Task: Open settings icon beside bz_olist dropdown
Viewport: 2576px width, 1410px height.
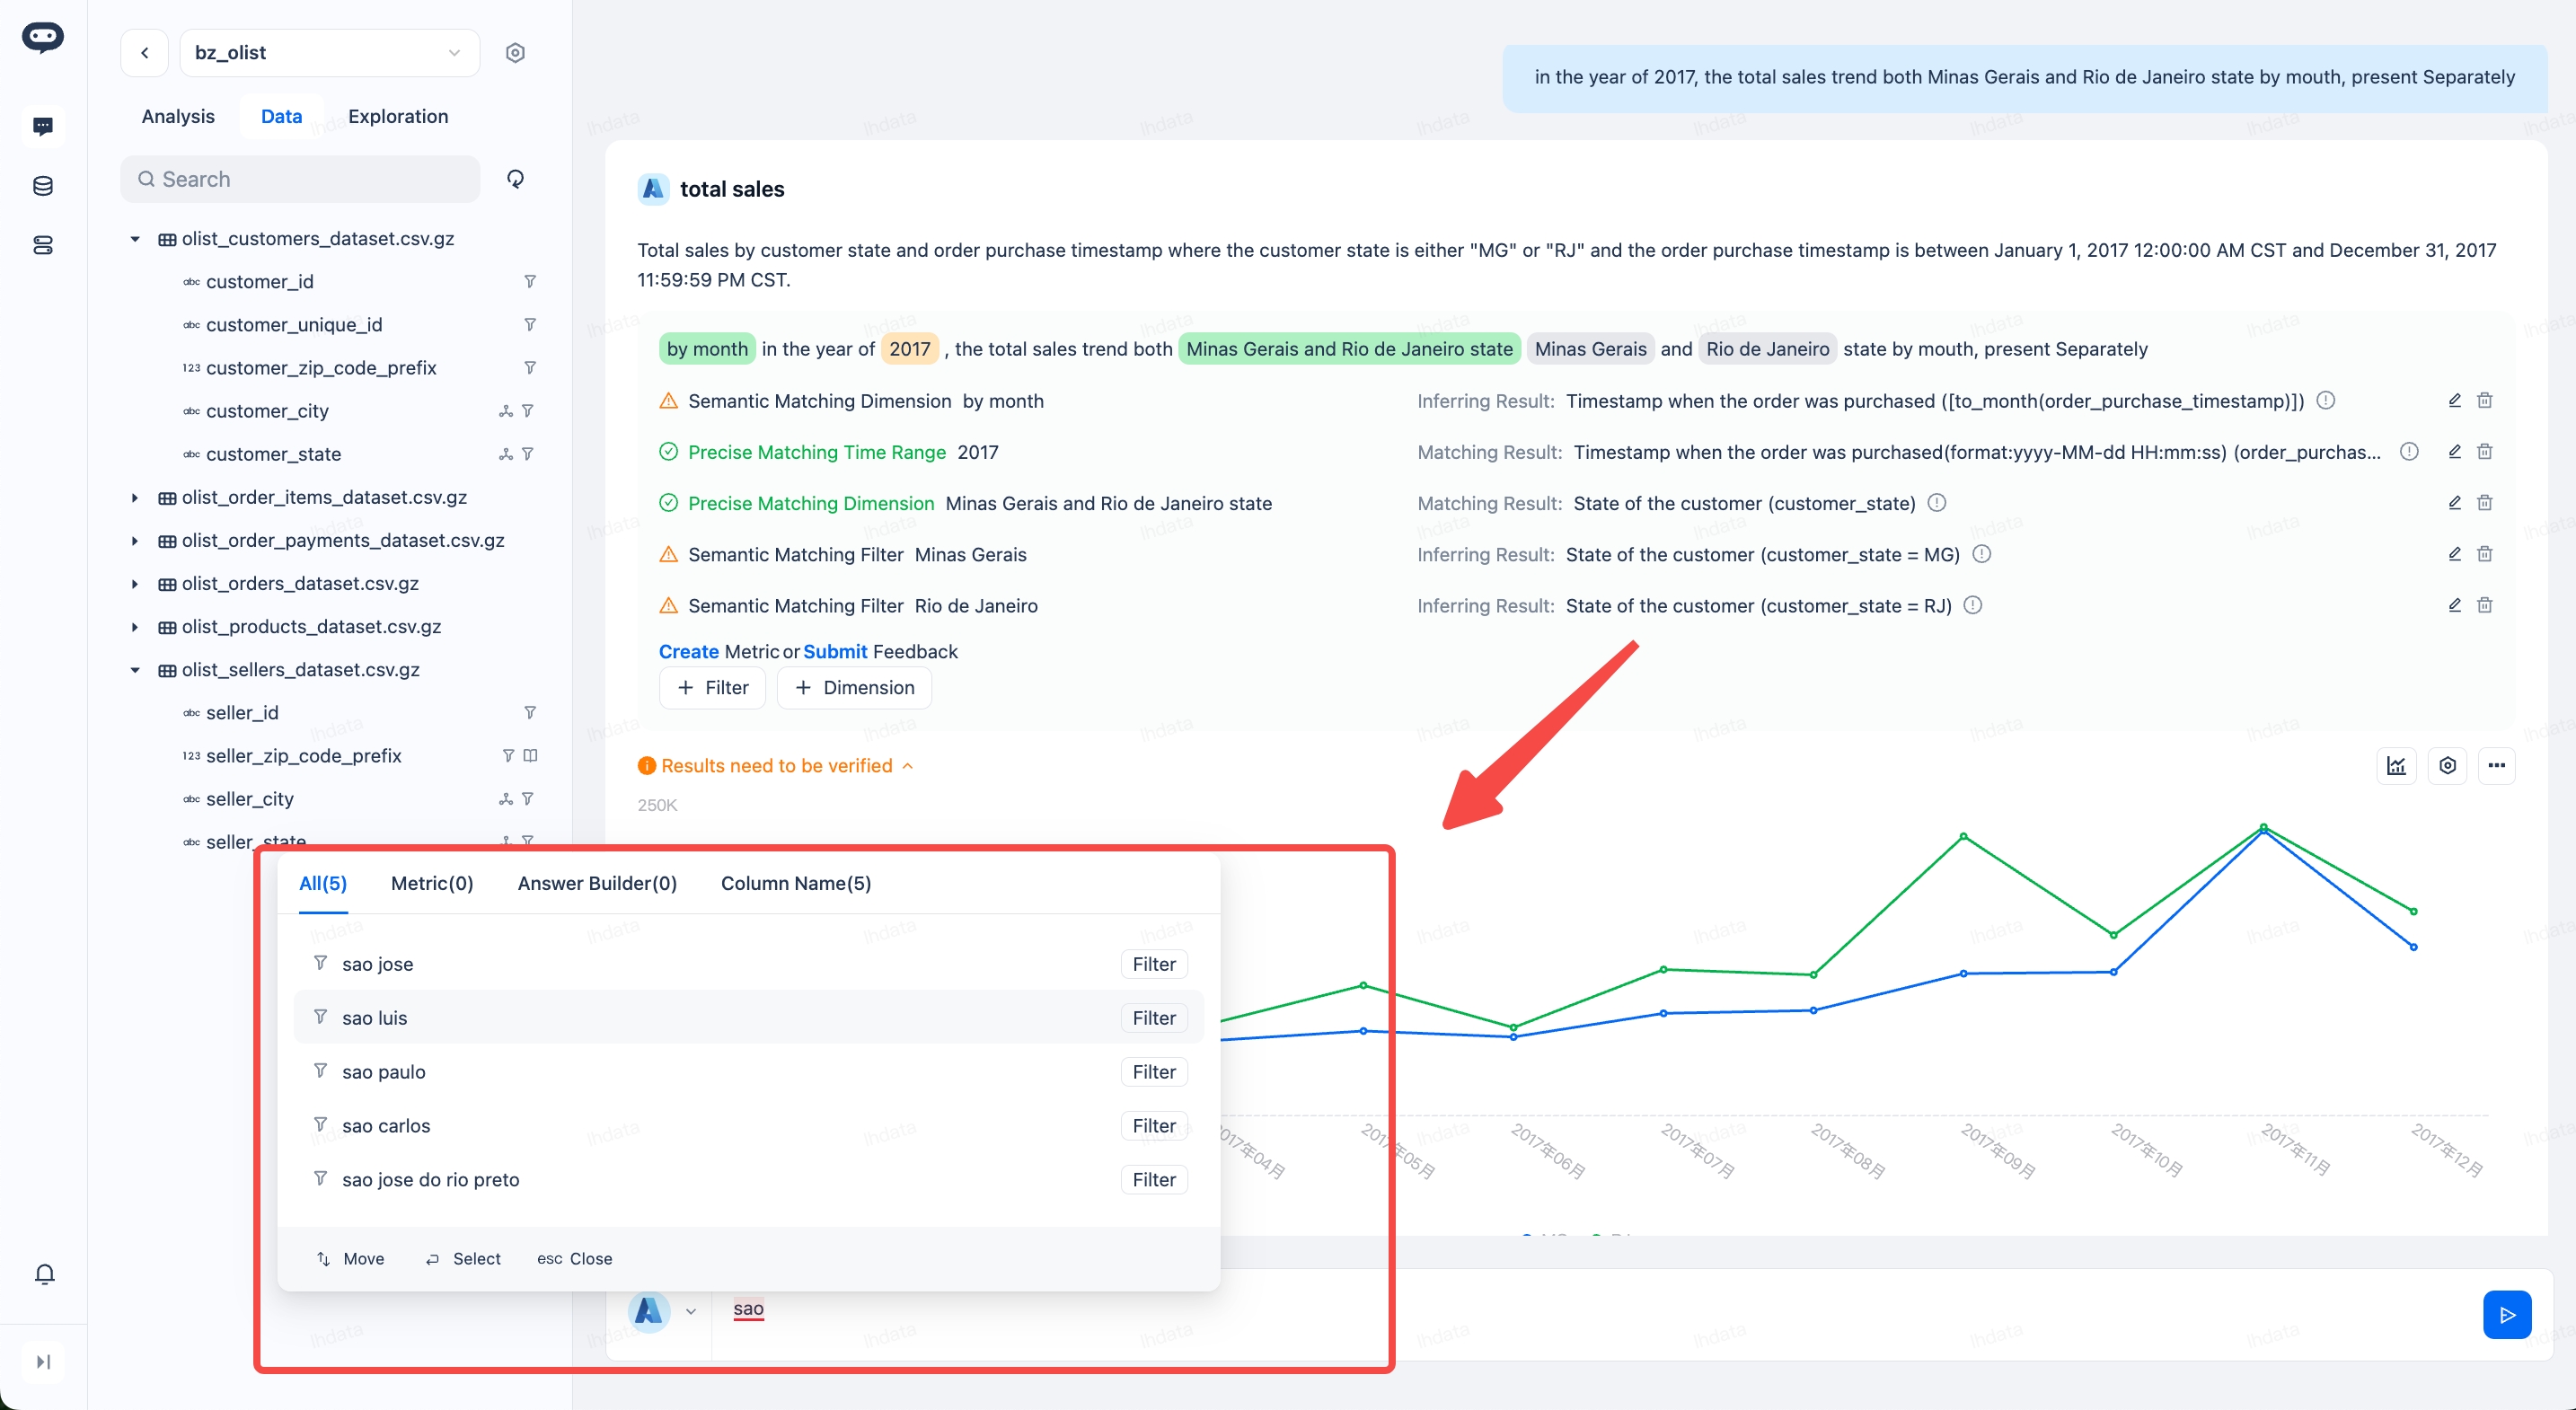Action: 515,53
